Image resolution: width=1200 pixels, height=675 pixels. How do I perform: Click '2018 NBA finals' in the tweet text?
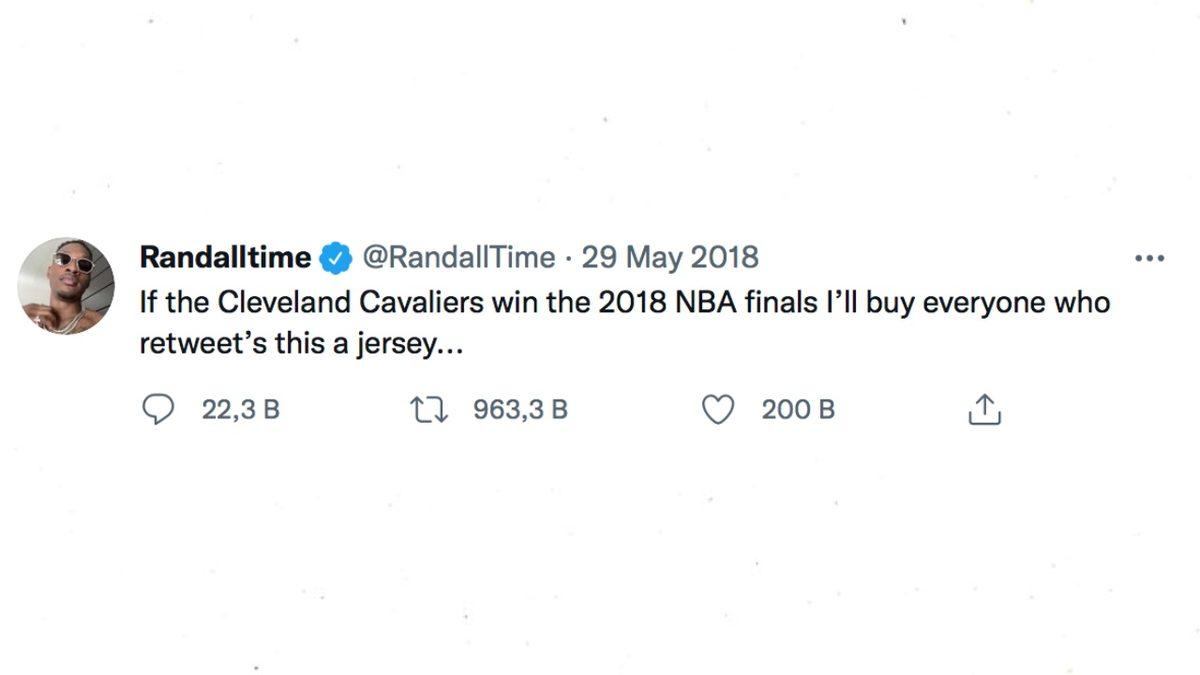(x=698, y=303)
